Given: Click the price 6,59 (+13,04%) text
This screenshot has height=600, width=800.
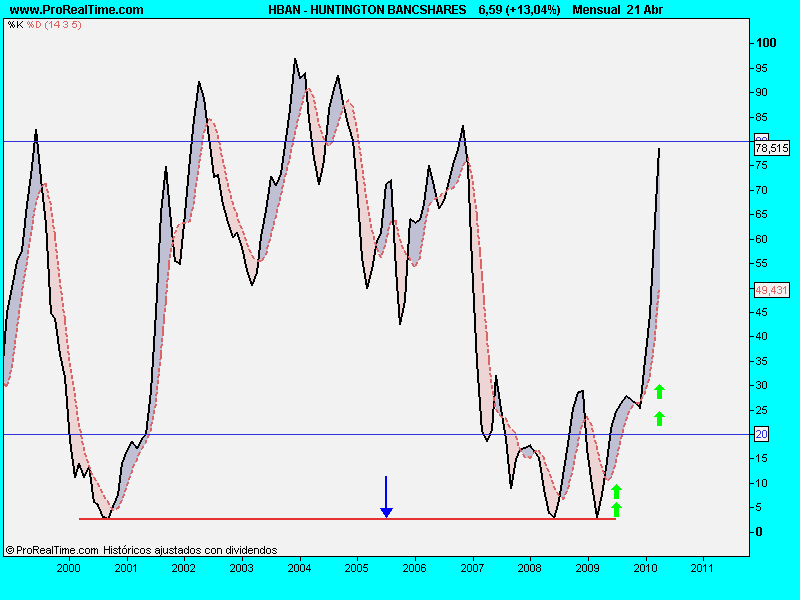Looking at the screenshot, I should 519,10.
